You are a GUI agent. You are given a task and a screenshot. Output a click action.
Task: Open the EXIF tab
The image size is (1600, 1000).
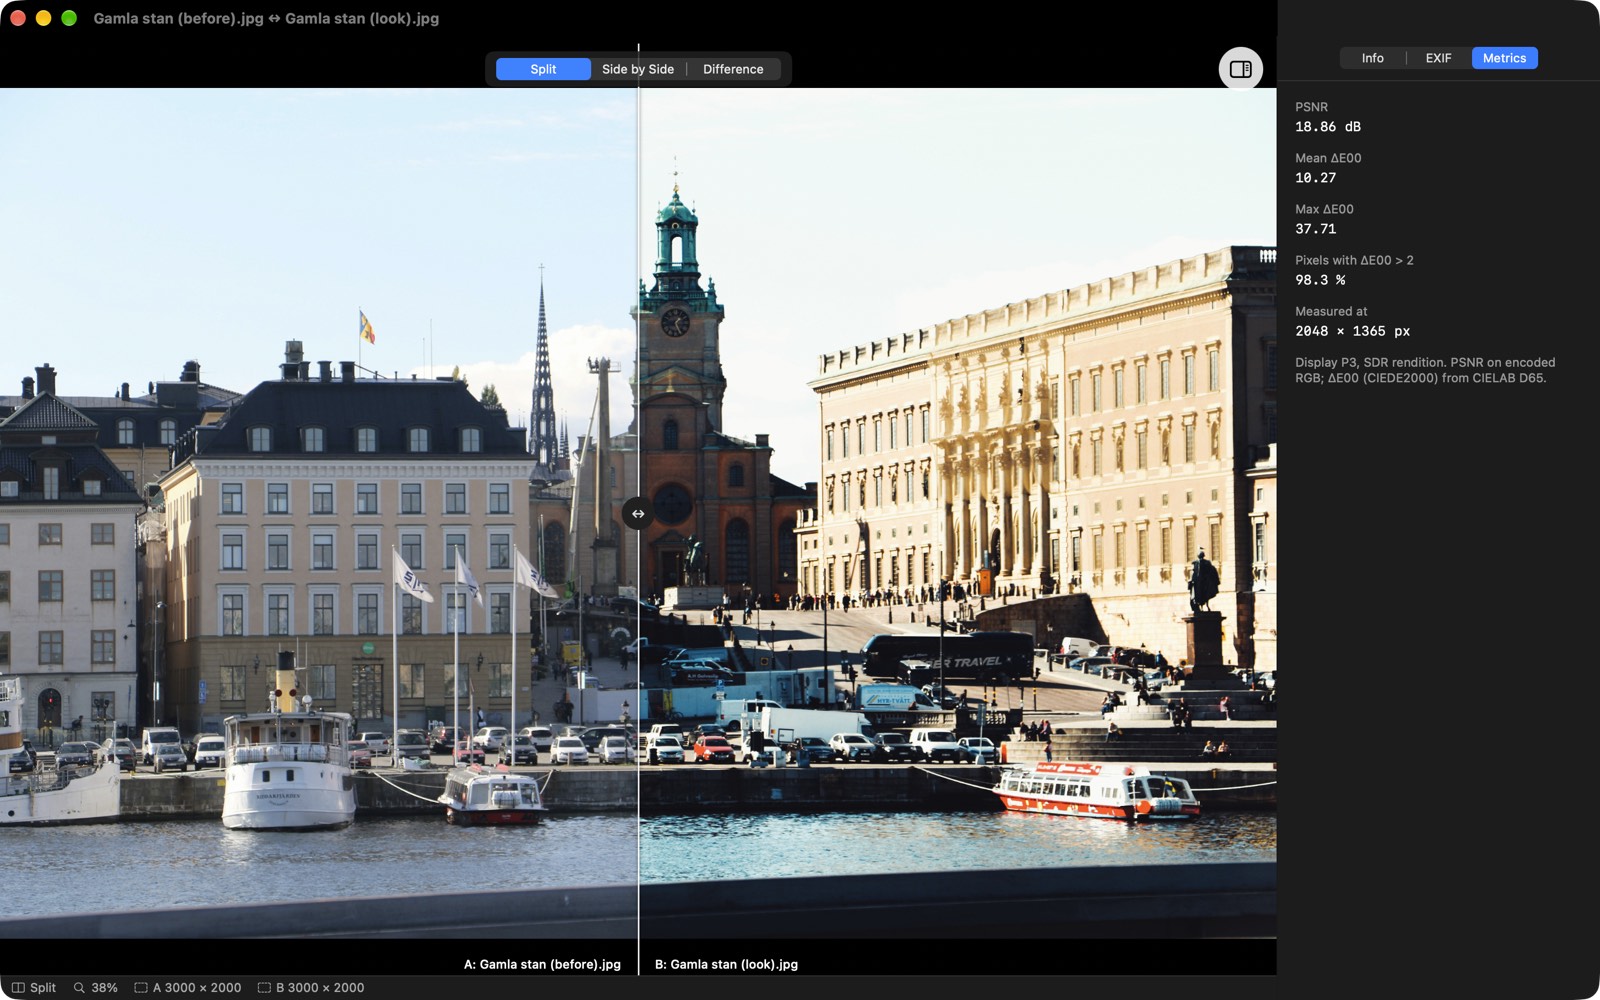tap(1438, 58)
